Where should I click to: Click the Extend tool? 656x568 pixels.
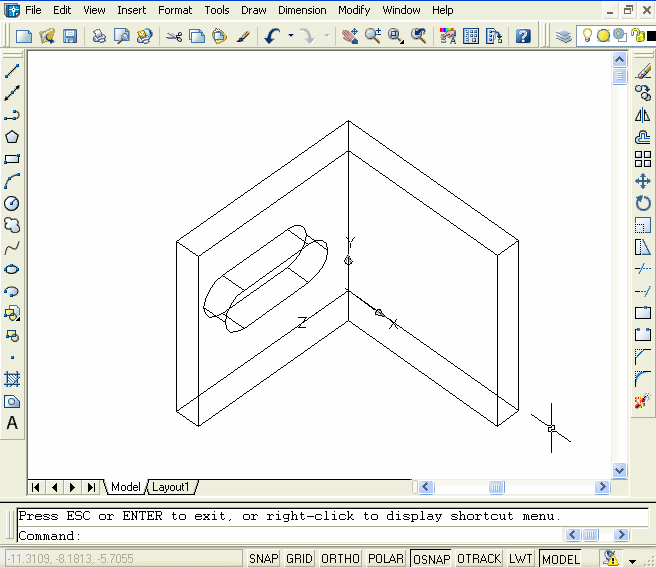point(643,291)
